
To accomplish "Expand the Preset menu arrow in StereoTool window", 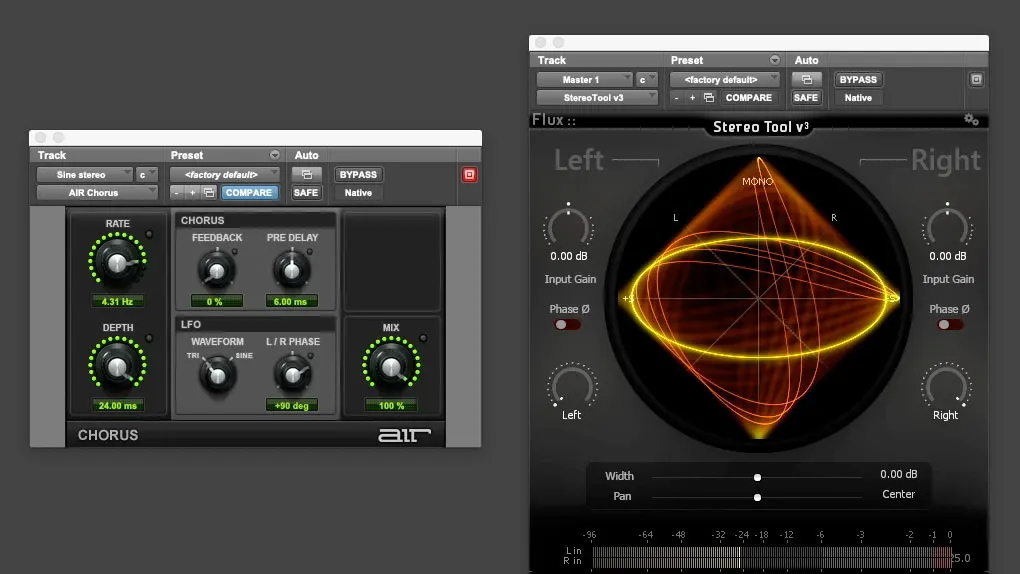I will [x=775, y=60].
